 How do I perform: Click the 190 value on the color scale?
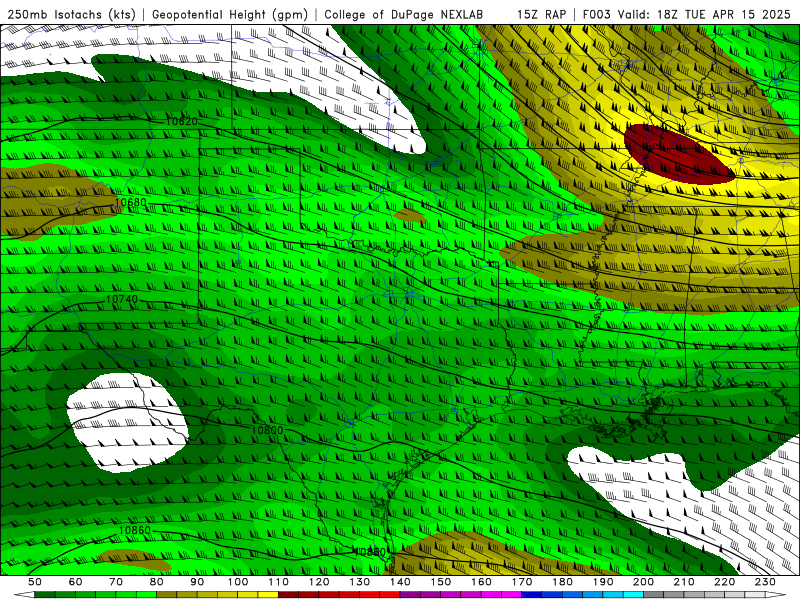click(x=604, y=582)
